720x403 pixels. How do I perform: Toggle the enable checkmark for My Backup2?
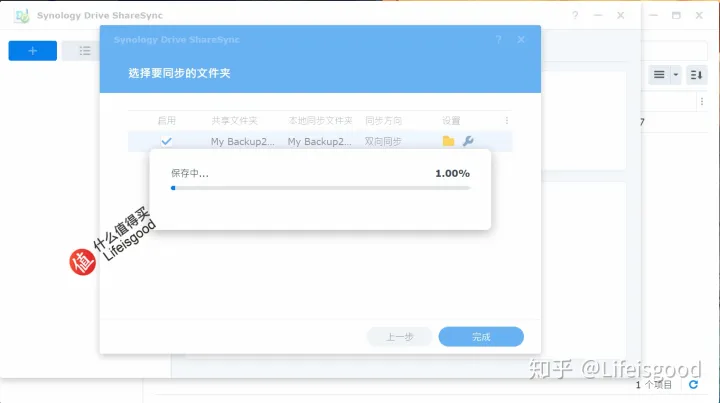[x=166, y=141]
